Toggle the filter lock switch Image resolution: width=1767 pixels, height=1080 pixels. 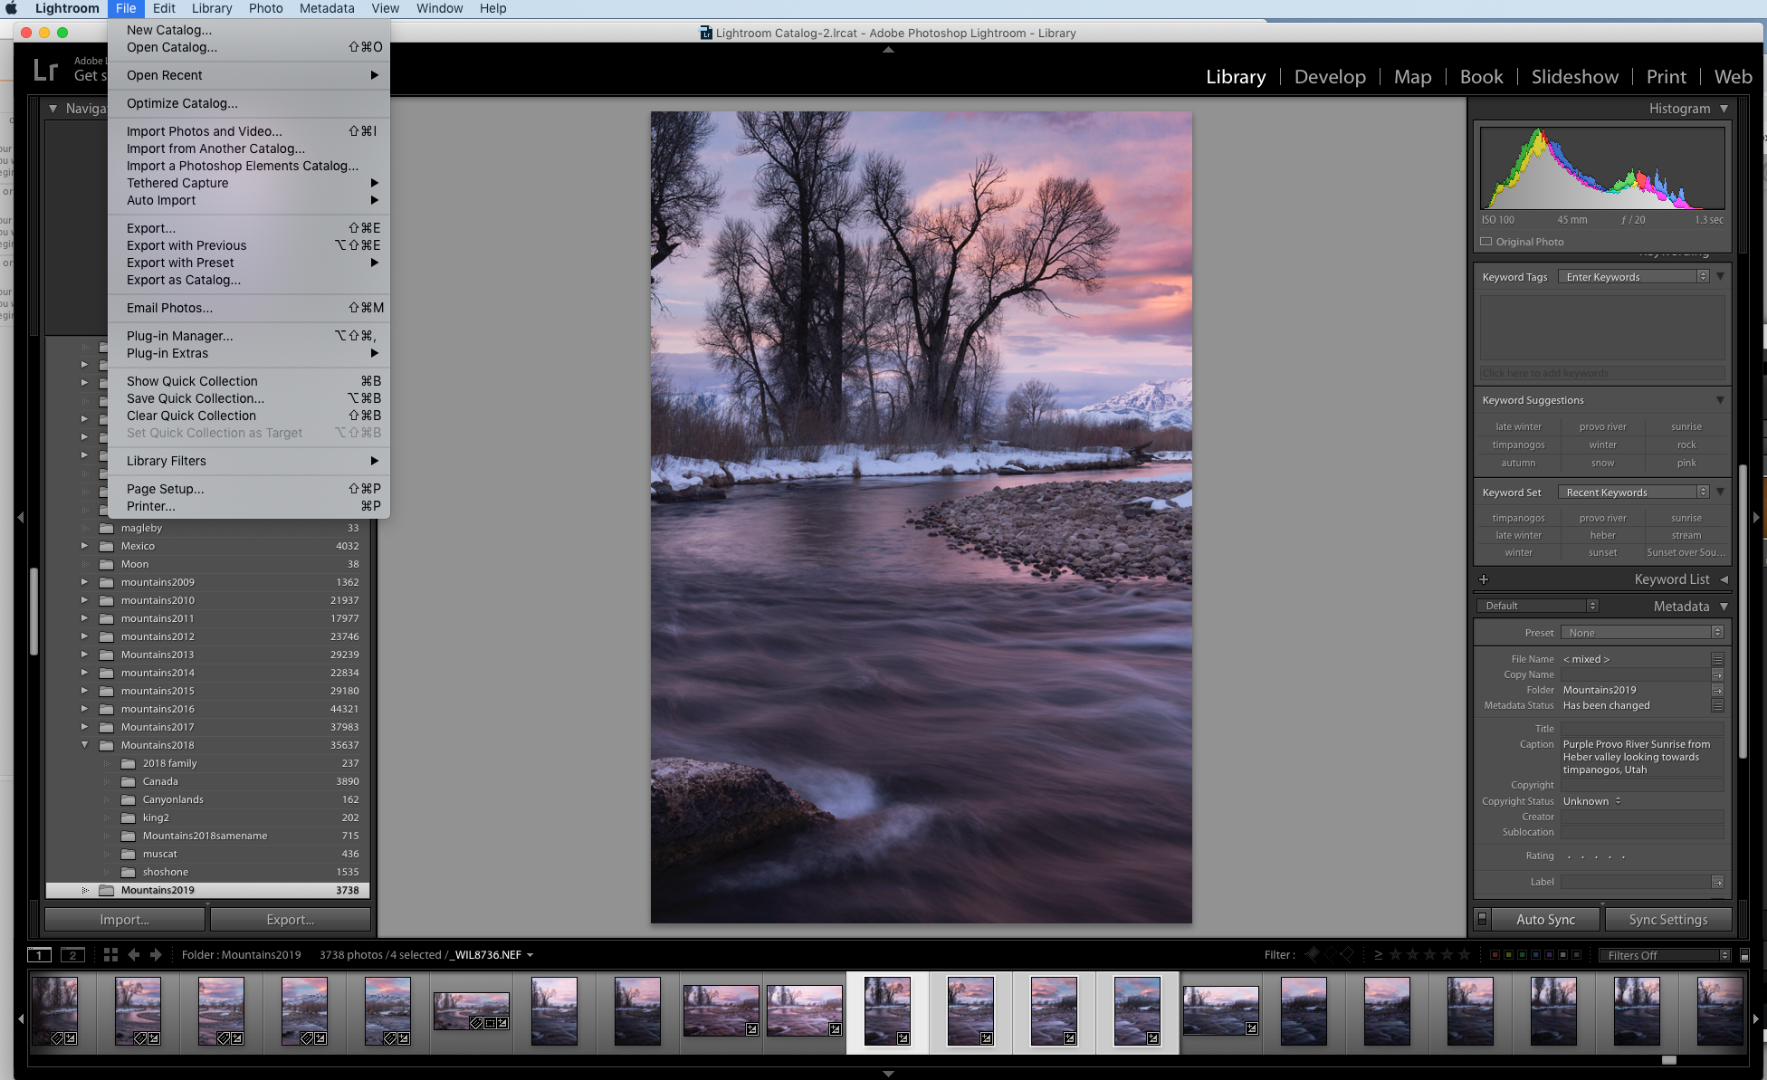click(1745, 955)
